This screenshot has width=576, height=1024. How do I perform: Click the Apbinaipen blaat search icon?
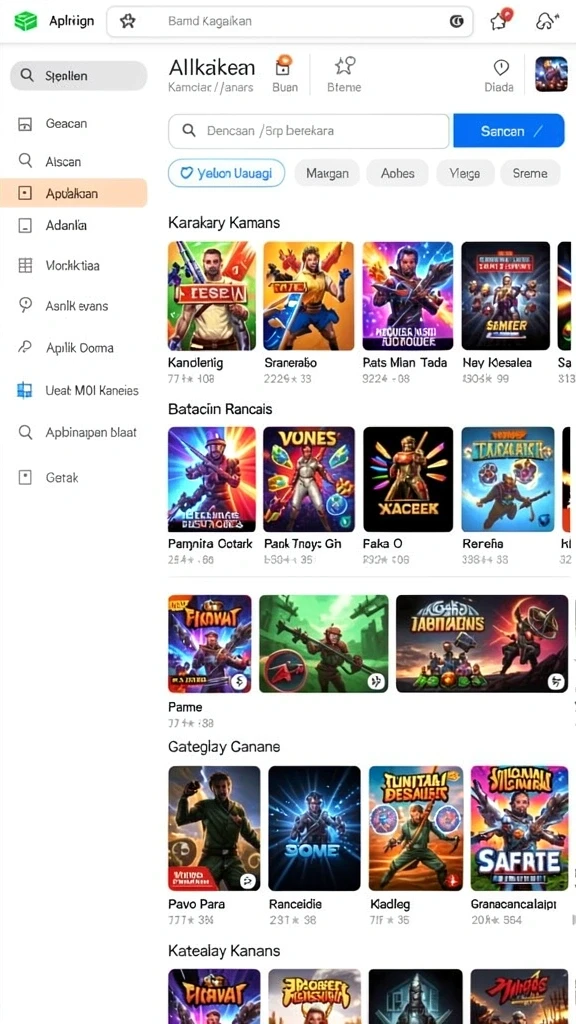pos(25,432)
